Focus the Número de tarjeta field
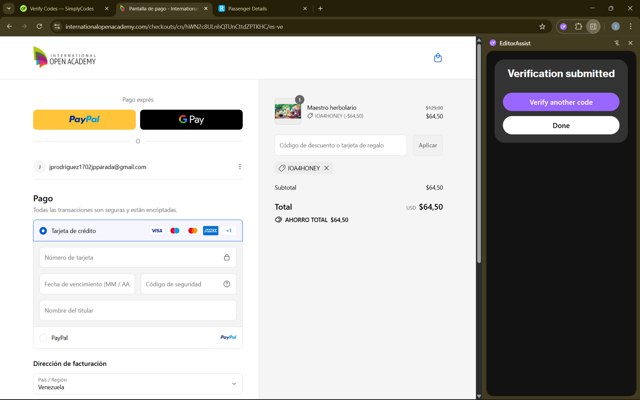The image size is (640, 400). [138, 258]
